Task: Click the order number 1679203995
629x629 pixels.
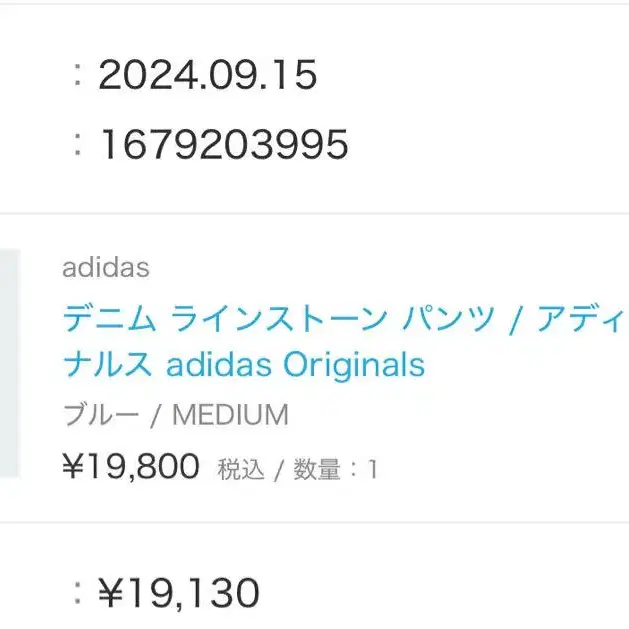Action: 224,144
